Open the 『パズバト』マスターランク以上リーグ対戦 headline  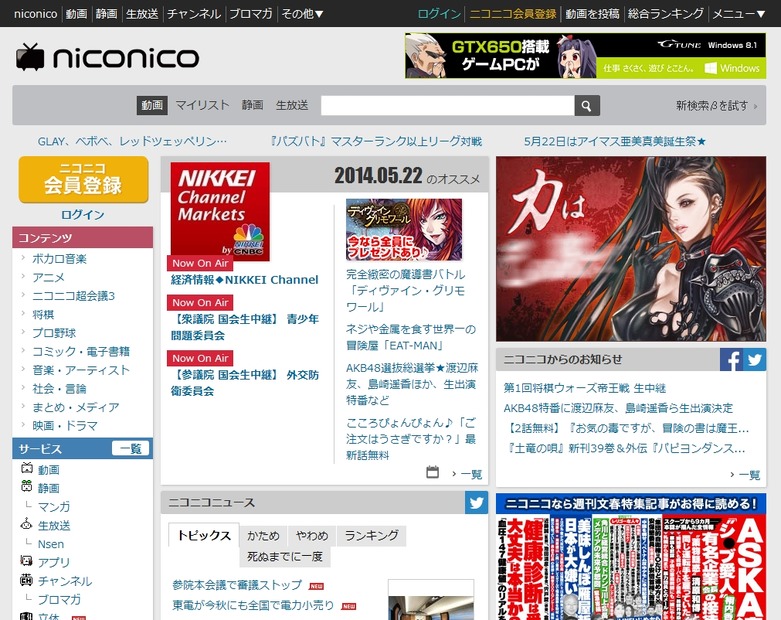[x=376, y=141]
